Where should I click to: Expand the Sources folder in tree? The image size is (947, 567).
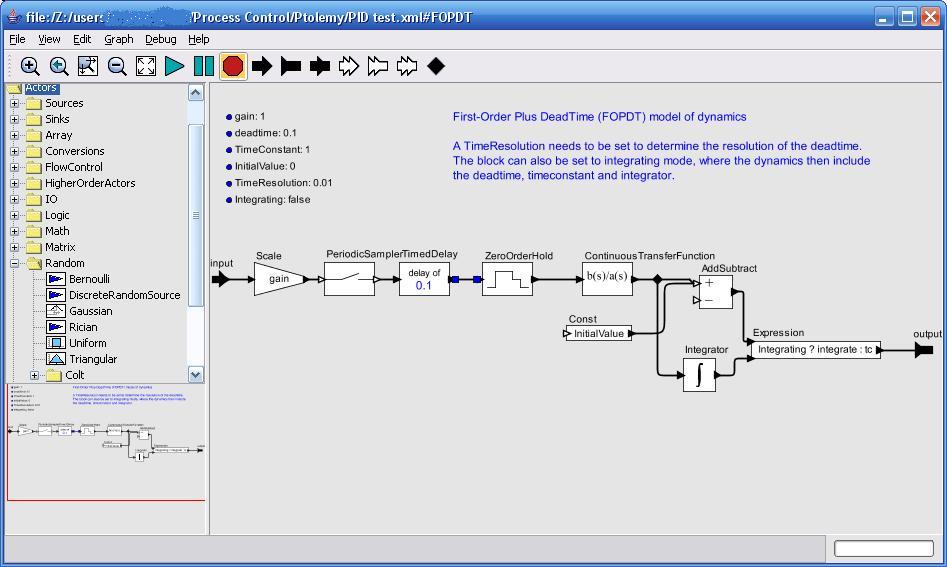[x=15, y=103]
